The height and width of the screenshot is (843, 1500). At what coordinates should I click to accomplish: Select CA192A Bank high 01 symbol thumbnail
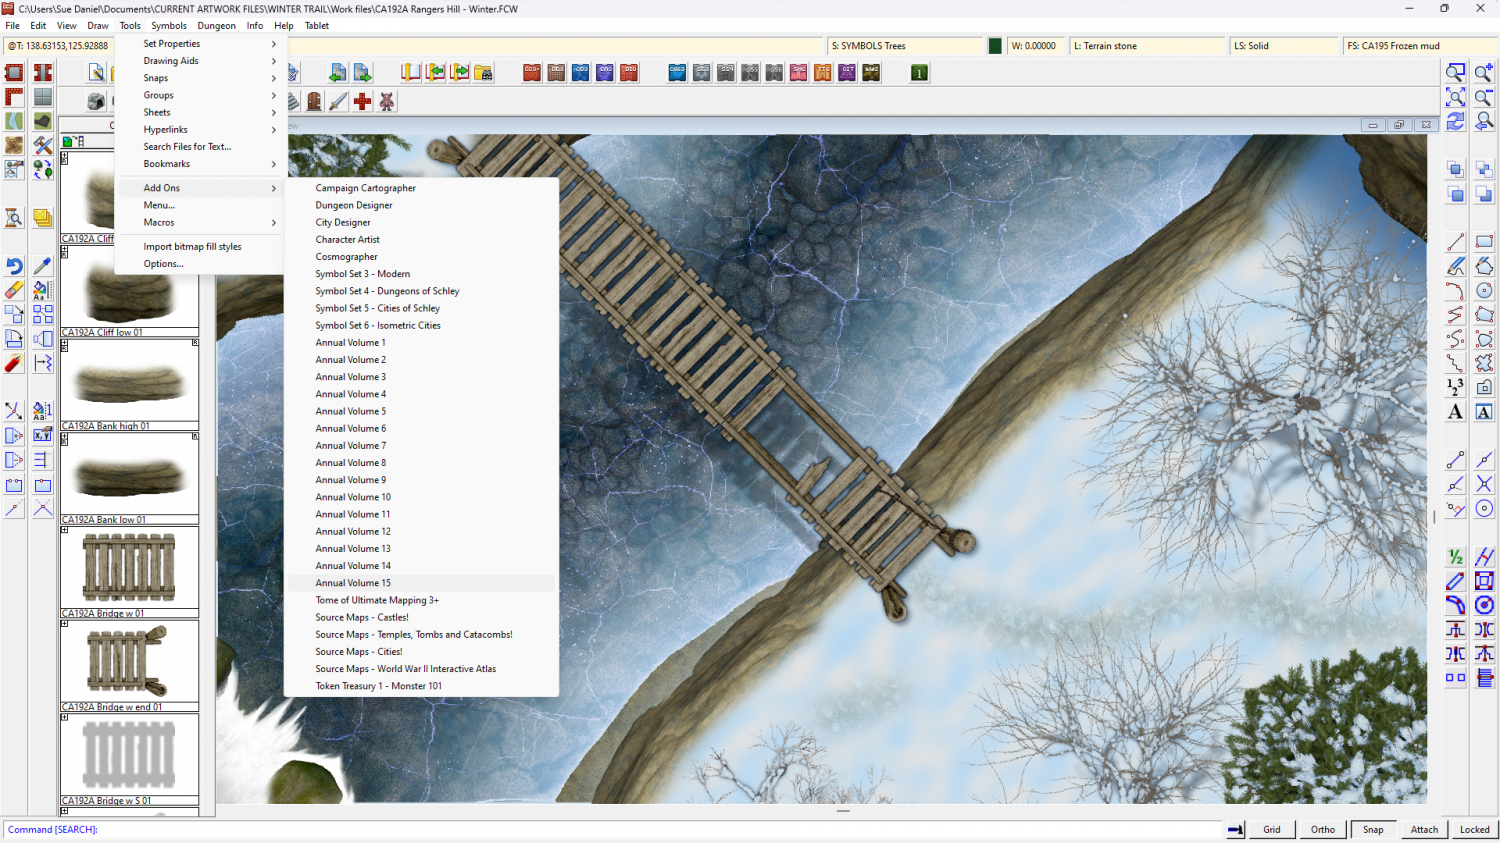[129, 385]
